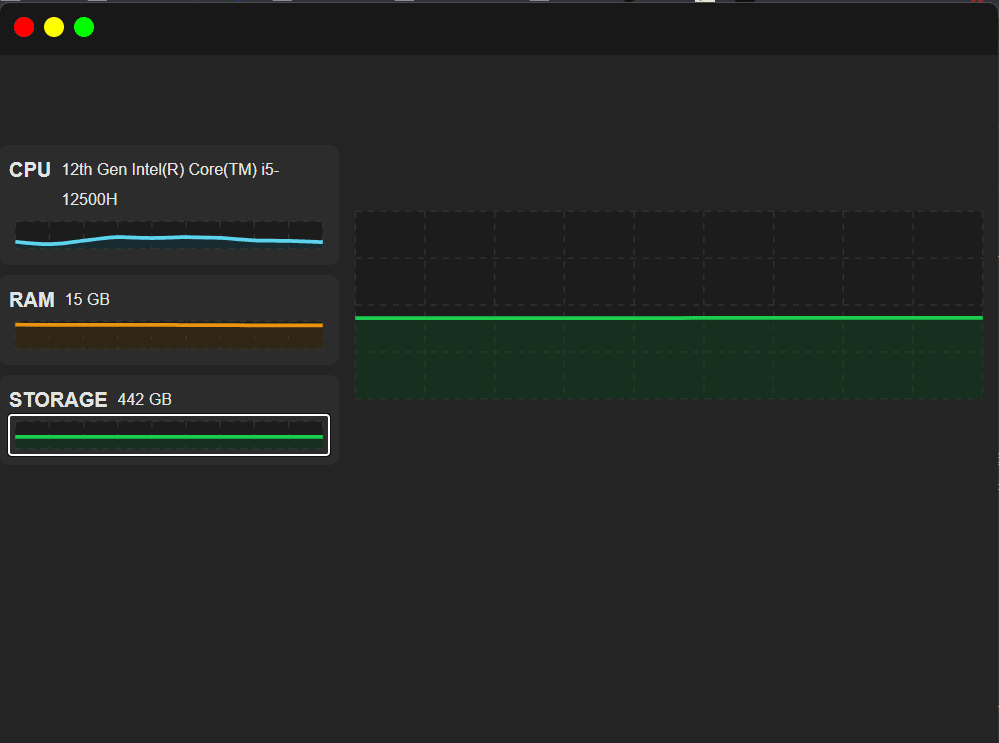Click the '442 GB' storage value
The width and height of the screenshot is (999, 743).
[145, 400]
